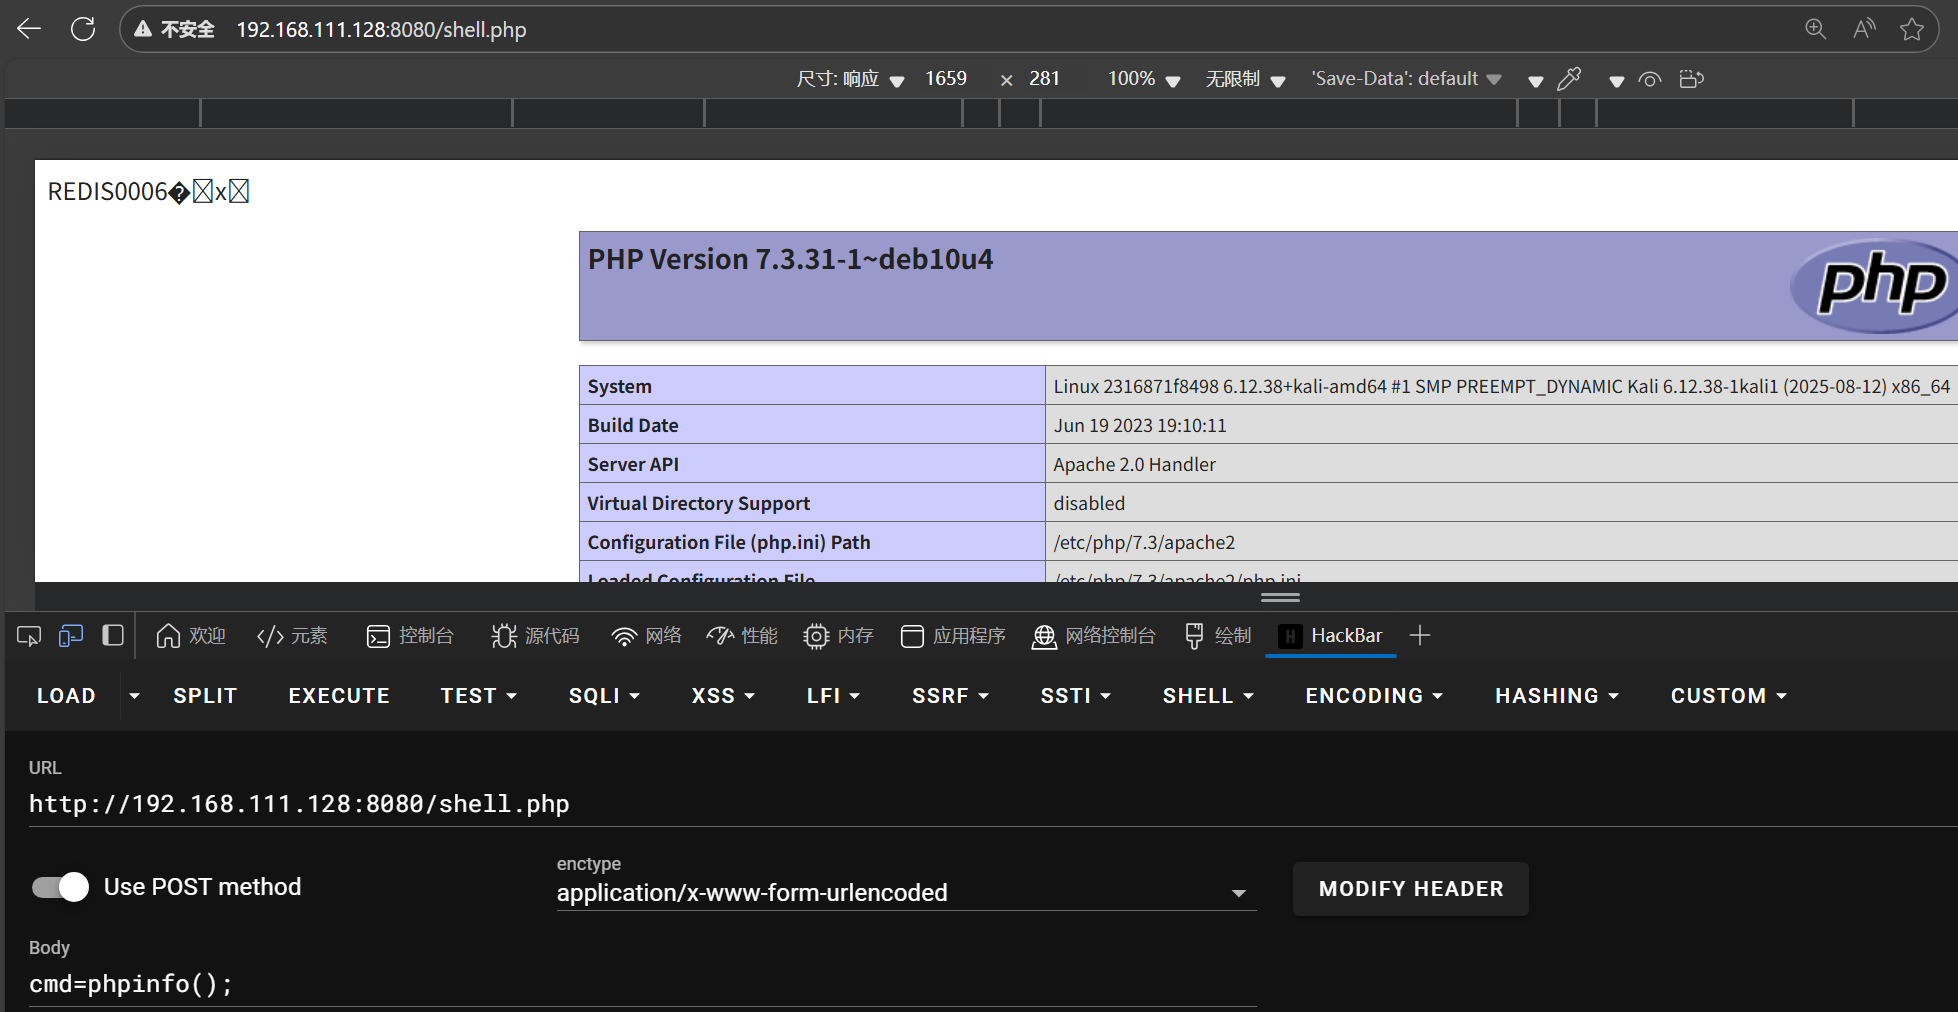Click the DevTools panel drag handle
Image resolution: width=1958 pixels, height=1012 pixels.
[x=1280, y=597]
